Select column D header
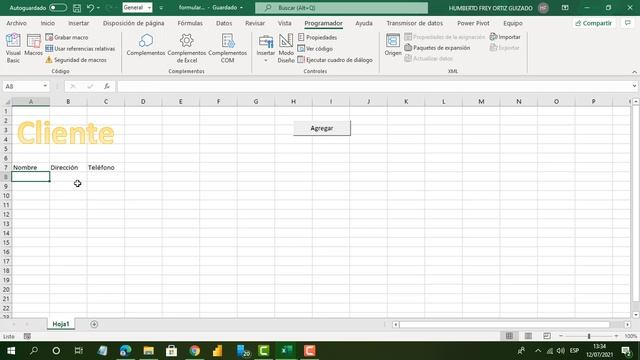Viewport: 640px width, 360px height. click(143, 101)
